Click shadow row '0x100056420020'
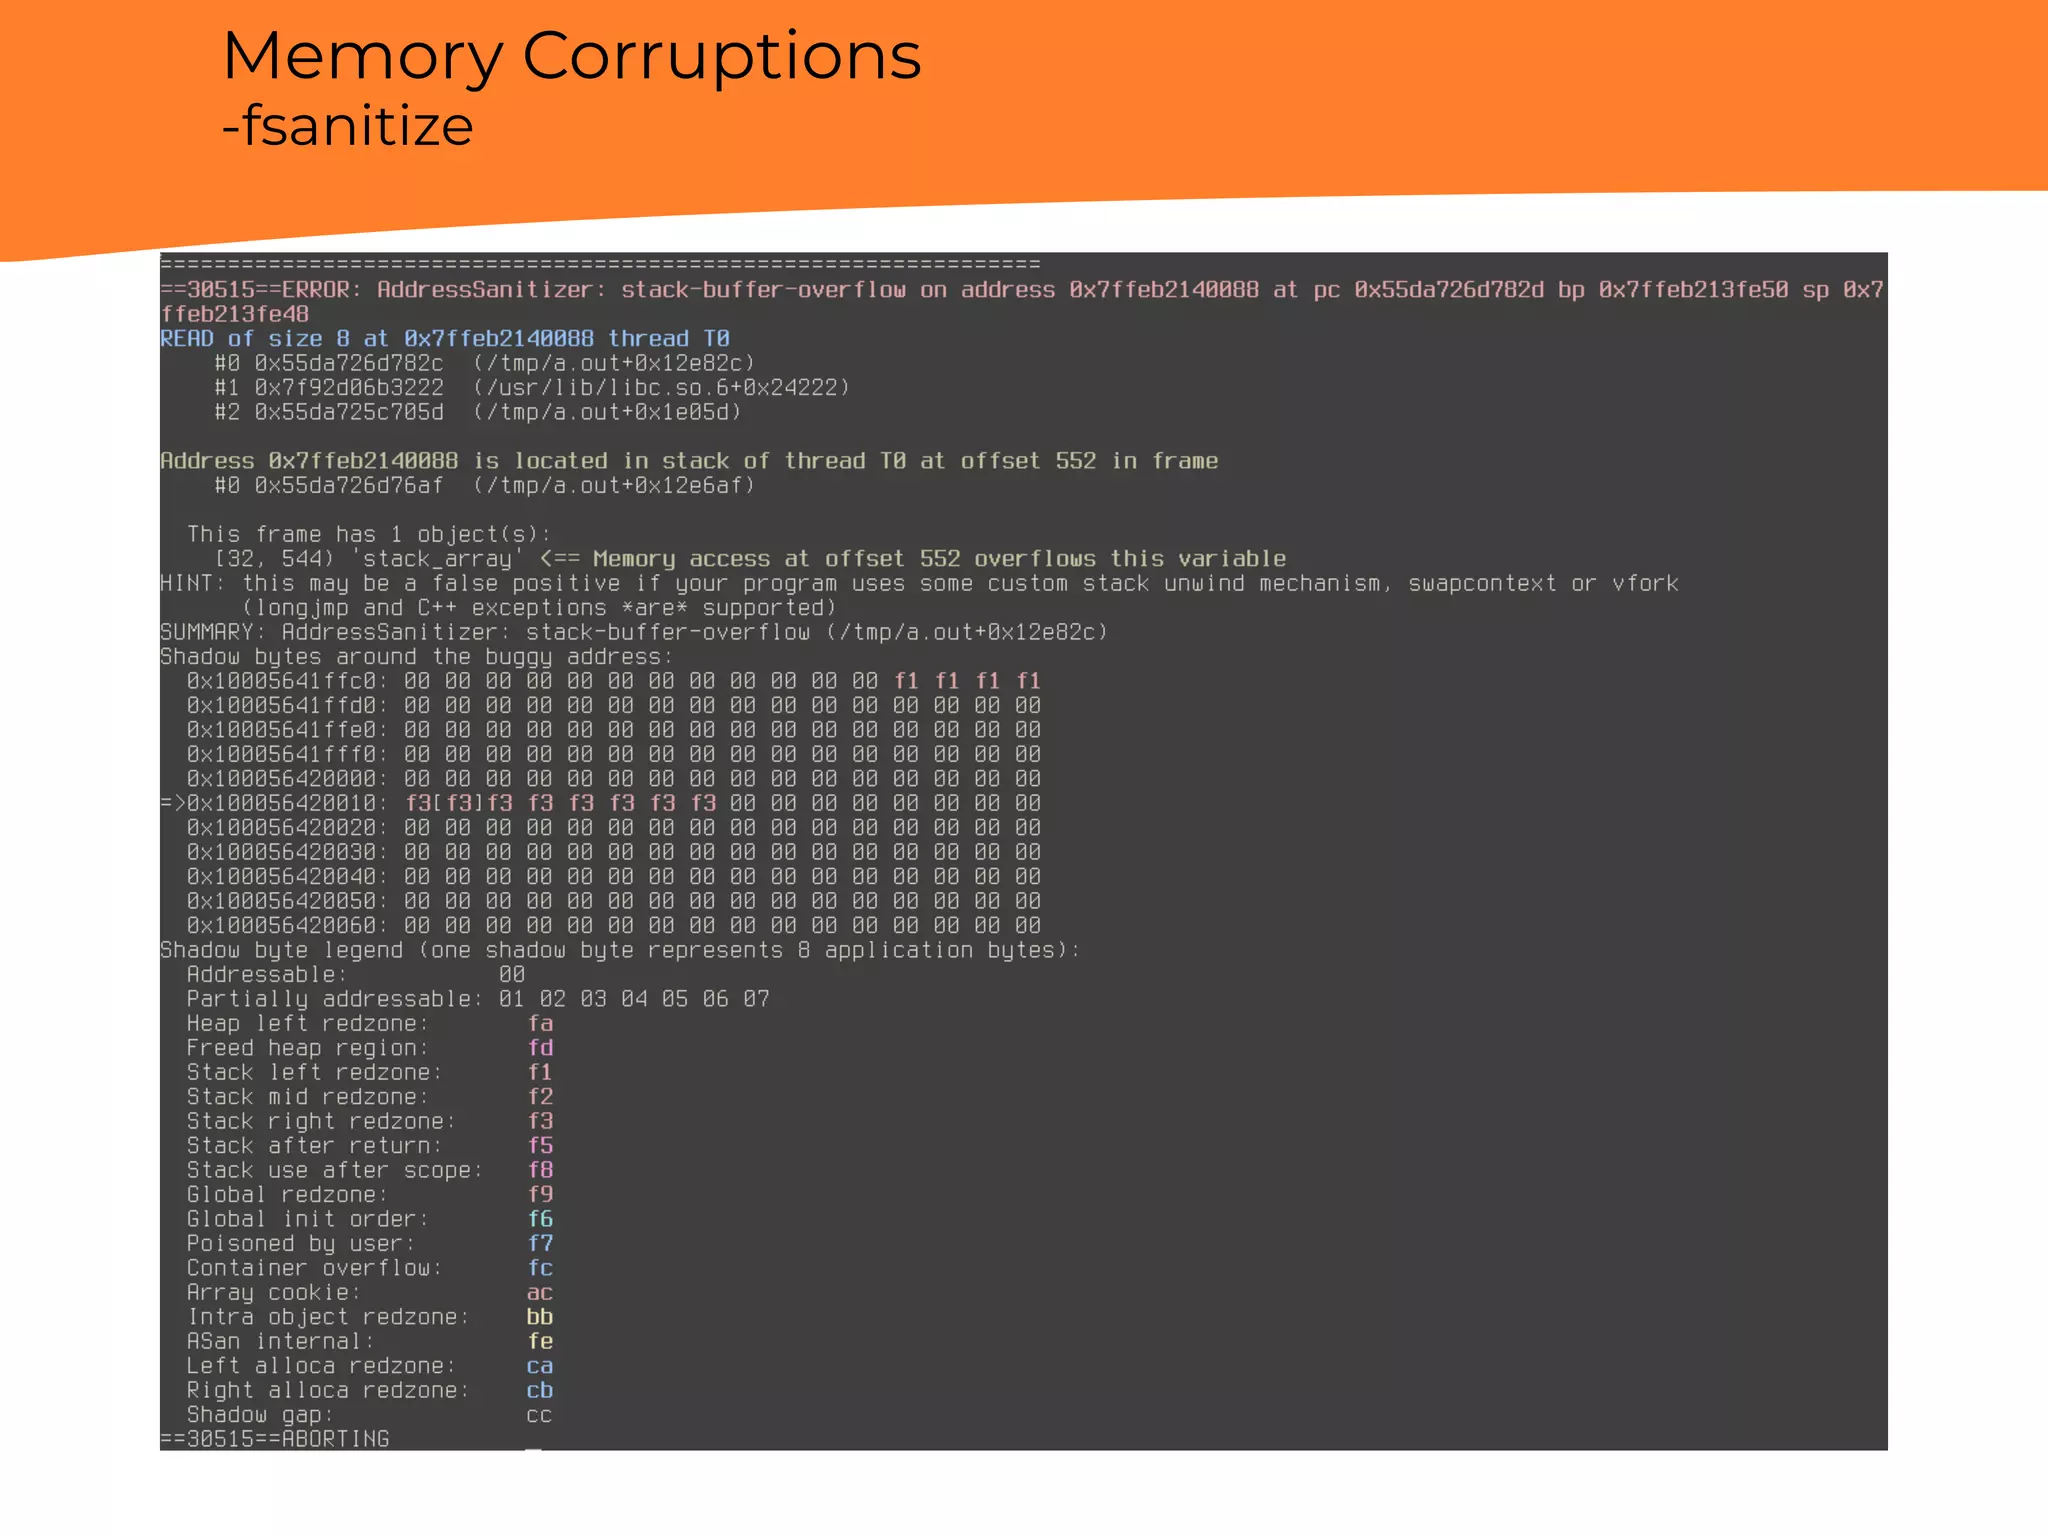2048x1536 pixels. (x=614, y=828)
